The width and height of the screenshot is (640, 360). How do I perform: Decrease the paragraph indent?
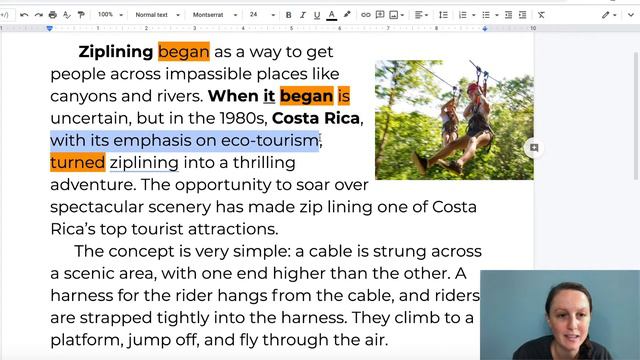[x=508, y=15]
